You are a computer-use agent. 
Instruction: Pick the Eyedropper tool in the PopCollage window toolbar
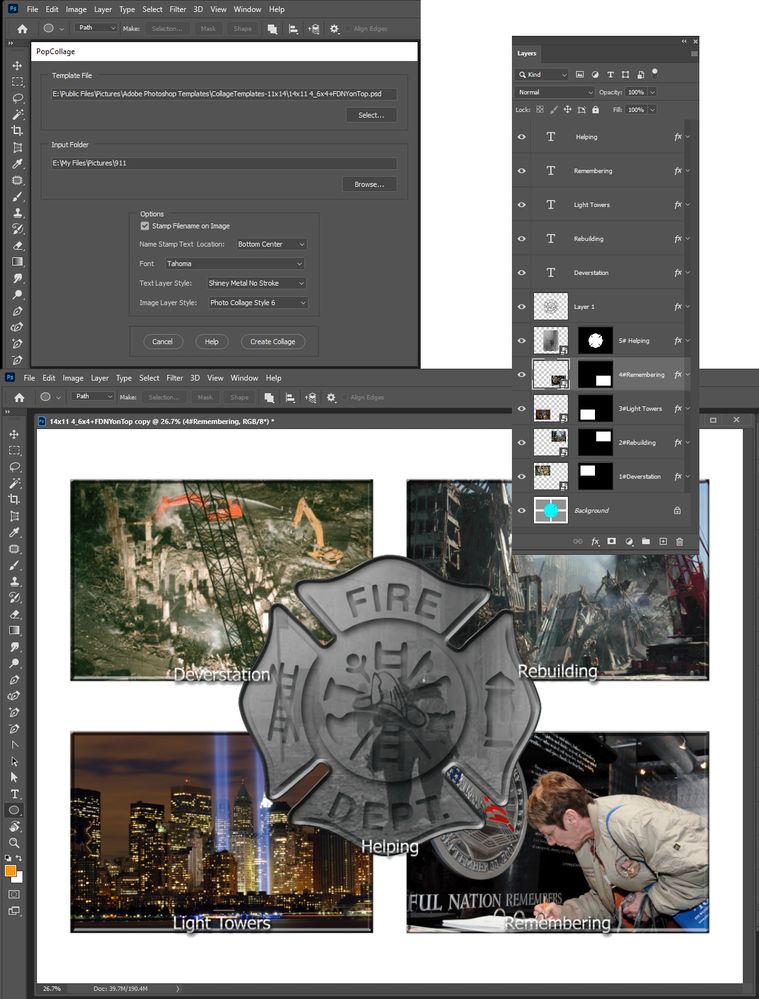pos(17,164)
